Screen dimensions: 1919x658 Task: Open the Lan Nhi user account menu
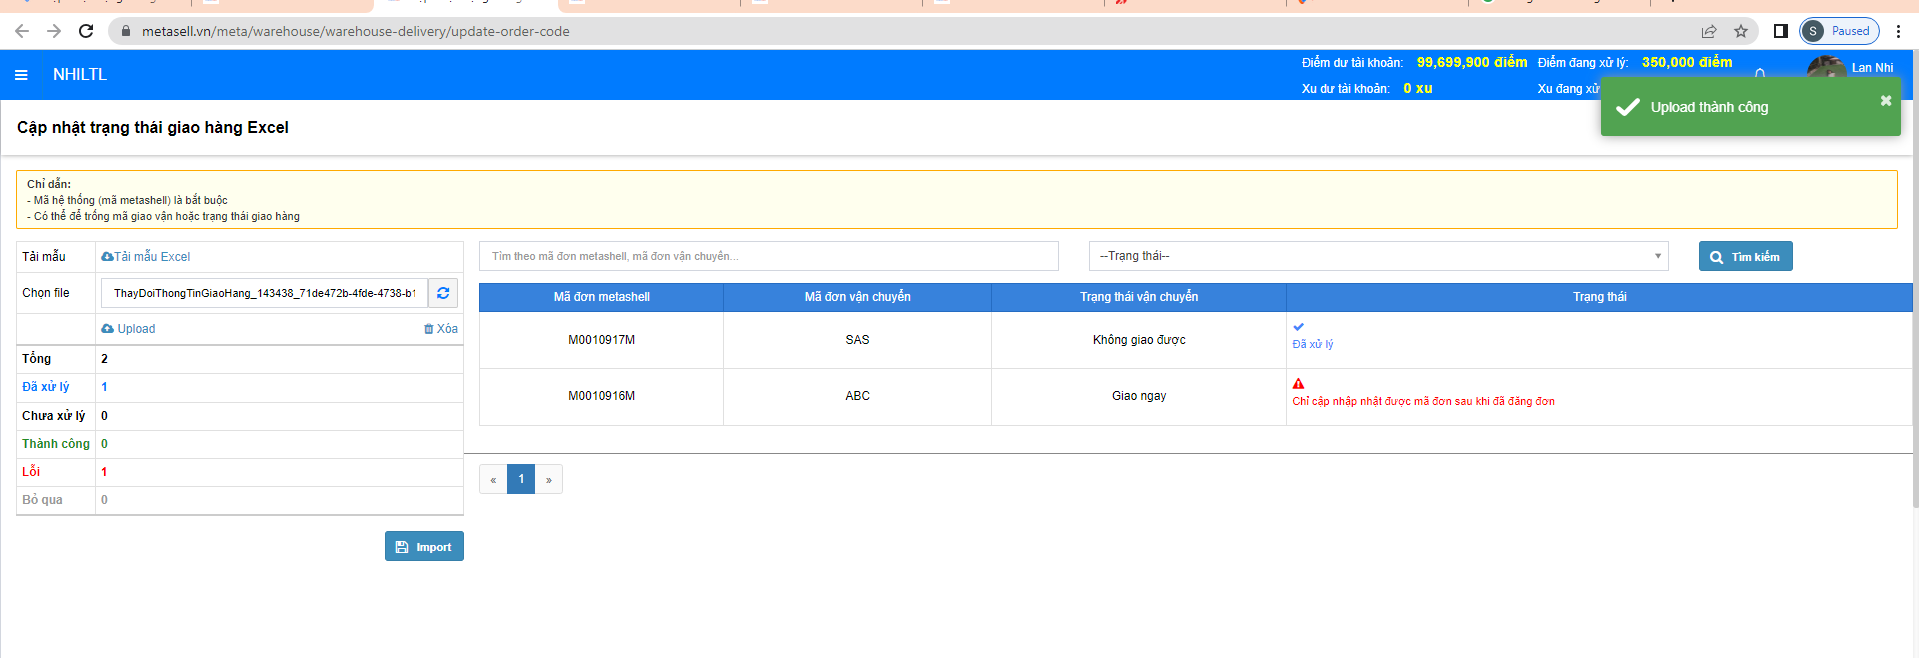pos(1871,68)
